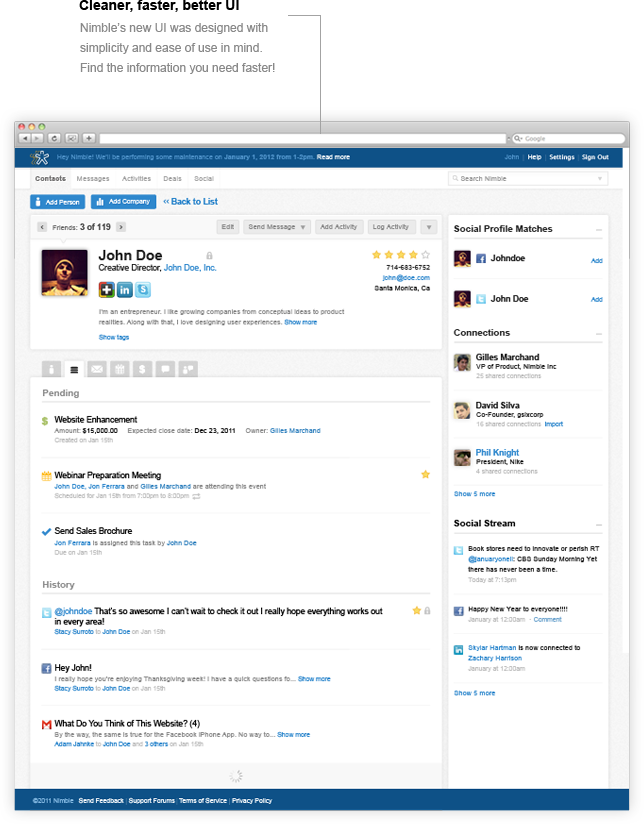Toggle the star on the @johndoe tweet
Viewport: 644px width, 824px height.
[416, 611]
